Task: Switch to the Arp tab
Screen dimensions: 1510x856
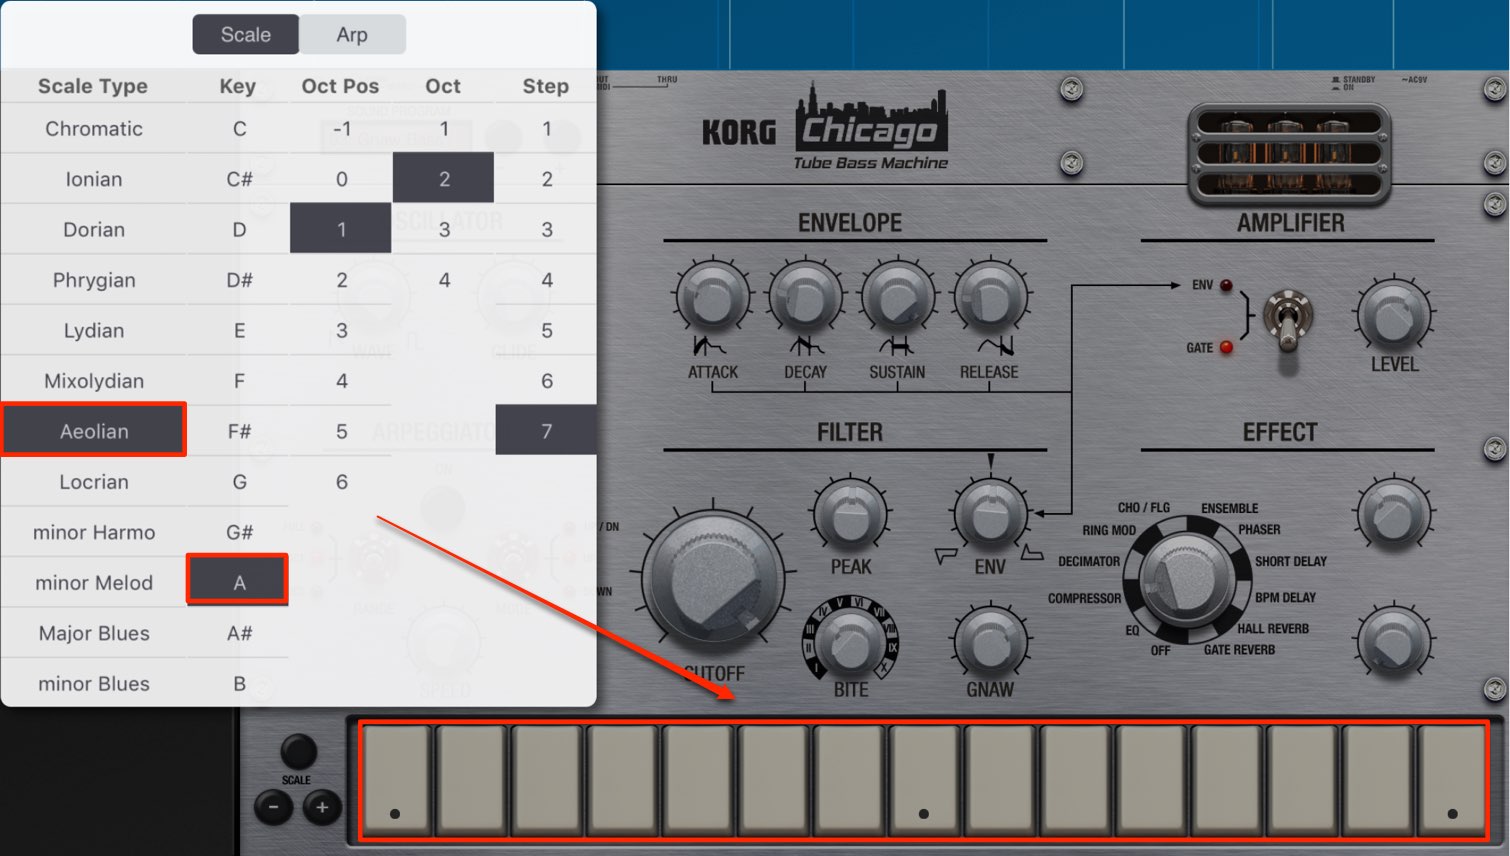Action: (352, 34)
